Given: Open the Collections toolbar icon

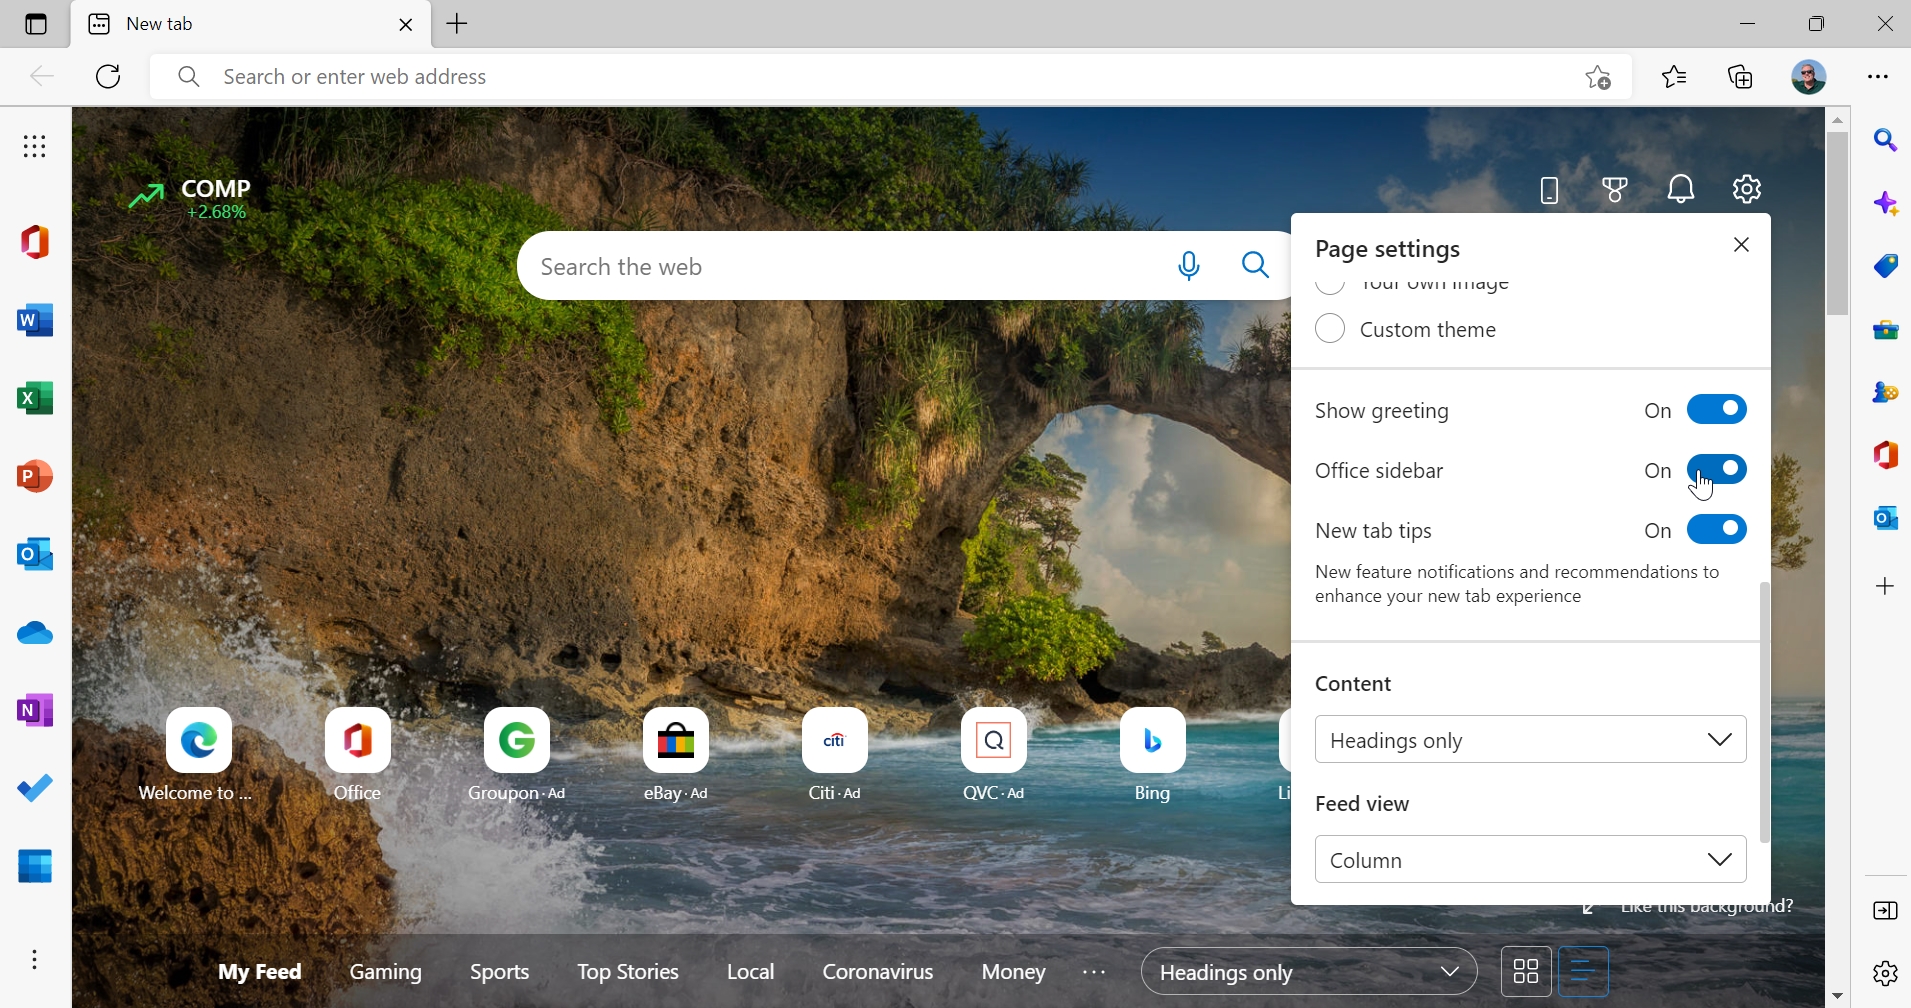Looking at the screenshot, I should click(x=1742, y=77).
